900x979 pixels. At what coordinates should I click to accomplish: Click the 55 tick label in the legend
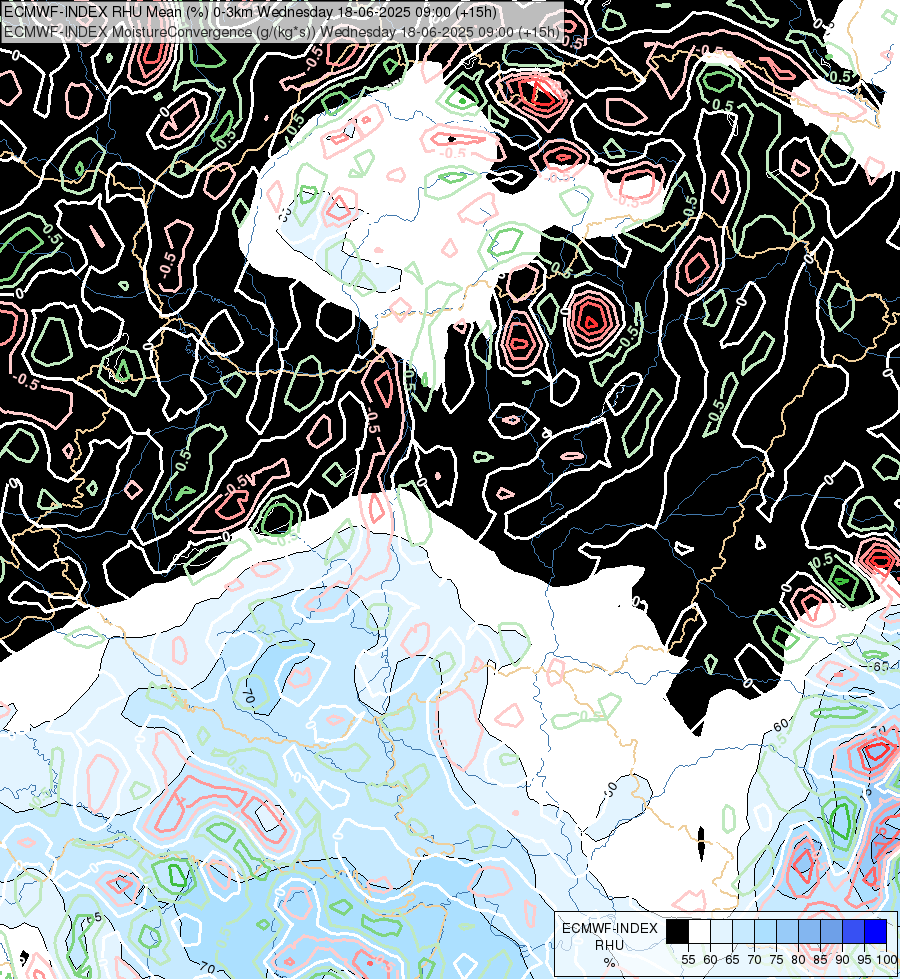pyautogui.click(x=688, y=960)
